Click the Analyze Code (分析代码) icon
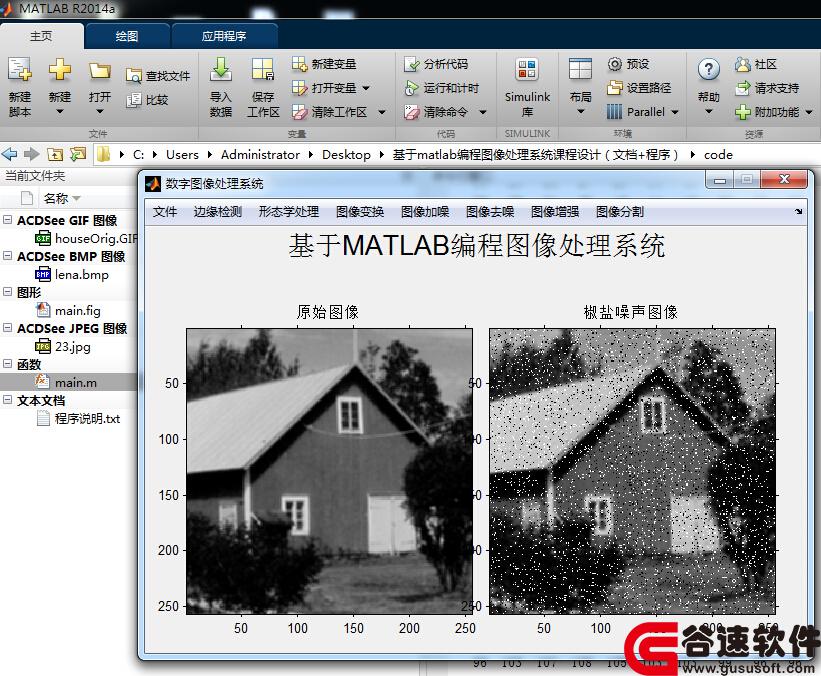The height and width of the screenshot is (676, 821). (x=412, y=64)
